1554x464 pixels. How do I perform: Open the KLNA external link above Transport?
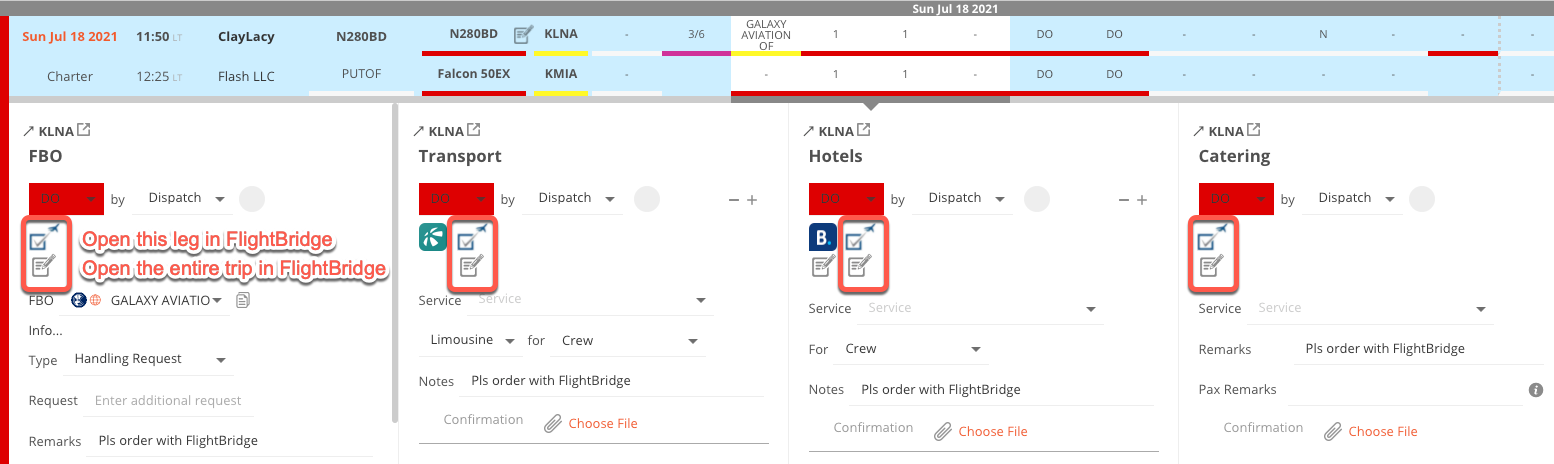474,130
